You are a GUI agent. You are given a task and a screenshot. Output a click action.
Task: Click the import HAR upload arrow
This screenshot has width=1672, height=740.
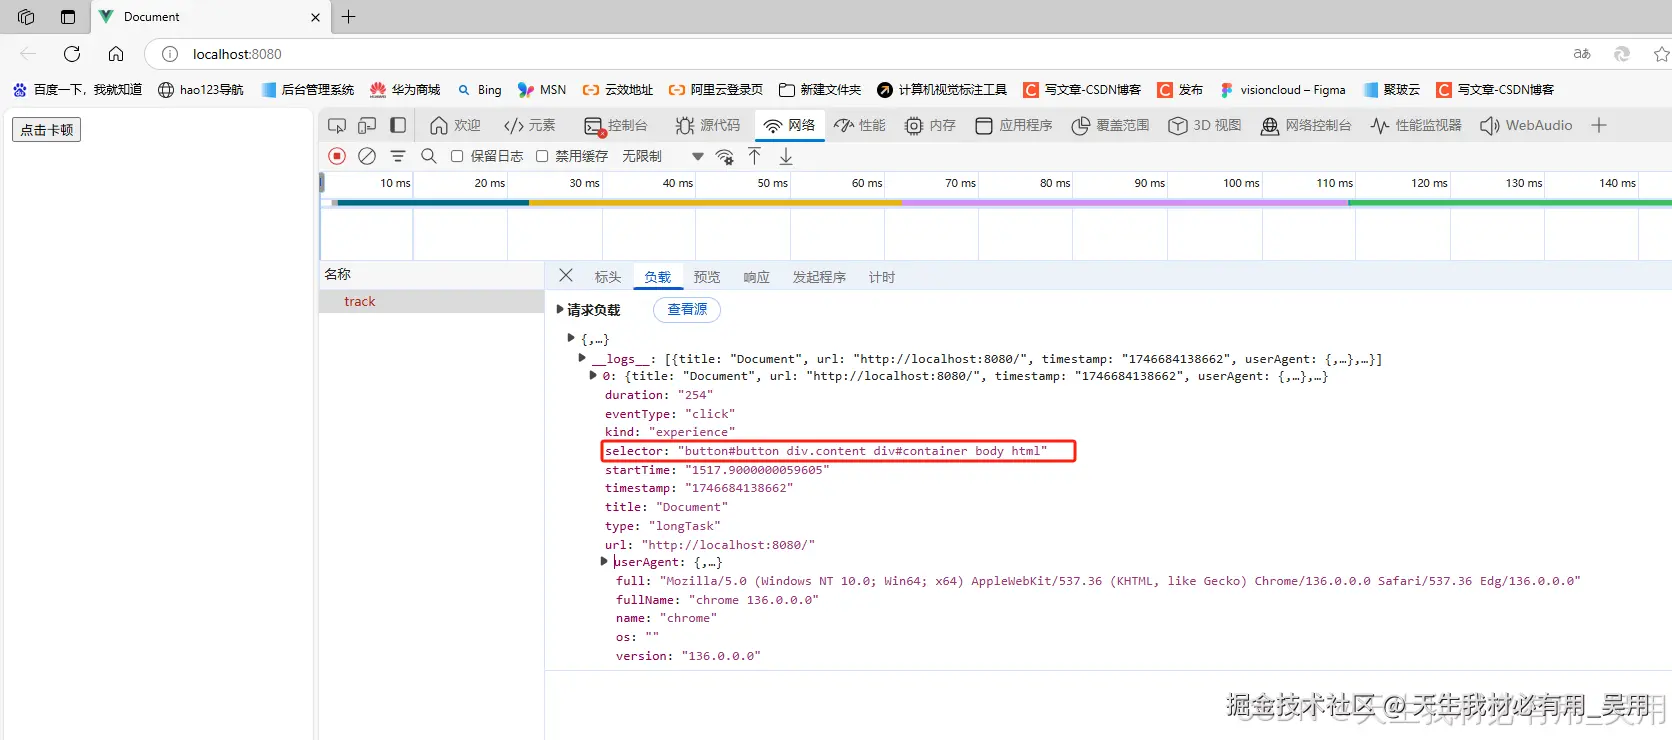(755, 156)
